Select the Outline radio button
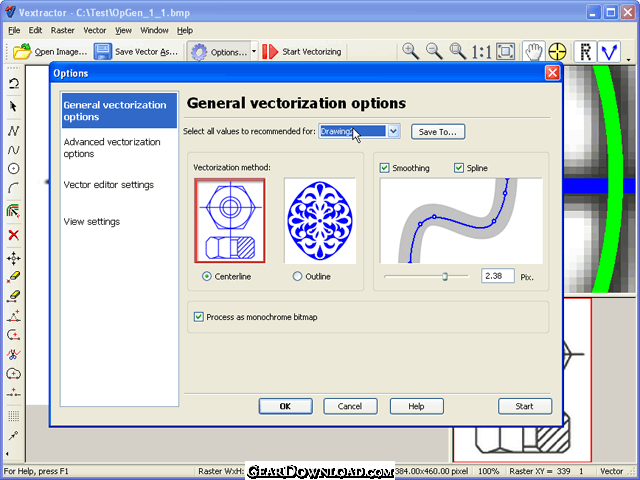This screenshot has height=480, width=640. point(298,276)
